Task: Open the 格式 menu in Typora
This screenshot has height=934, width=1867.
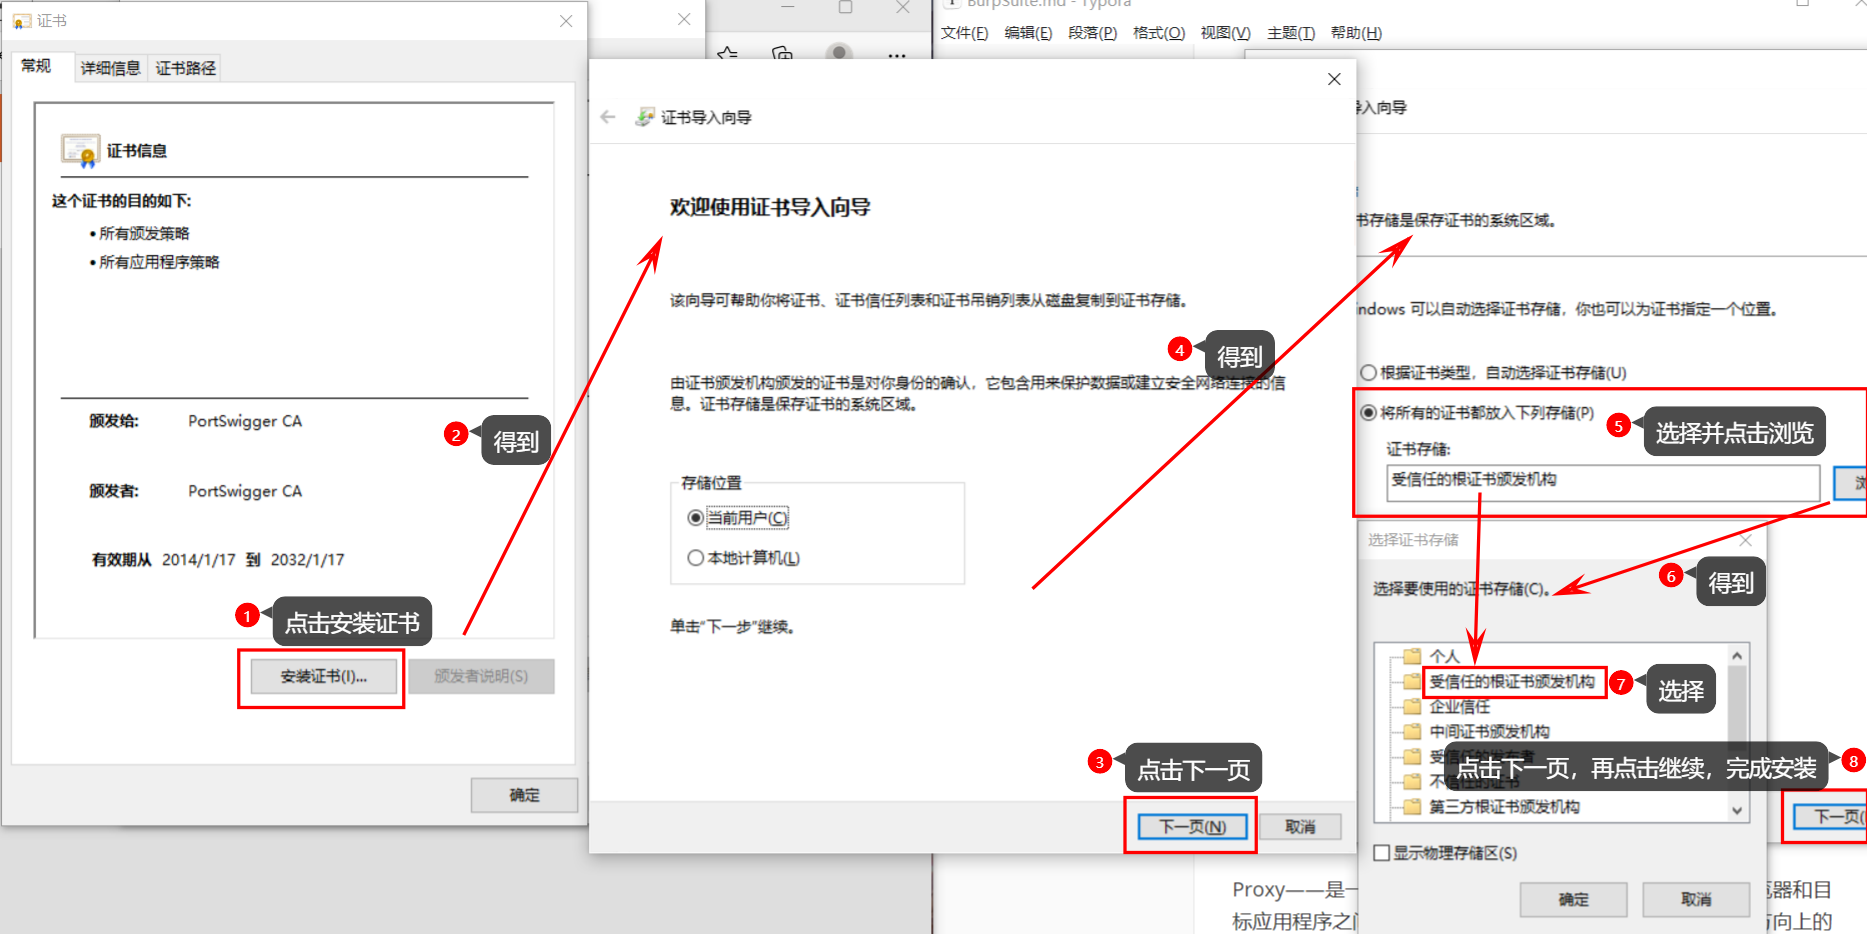Action: click(1158, 33)
